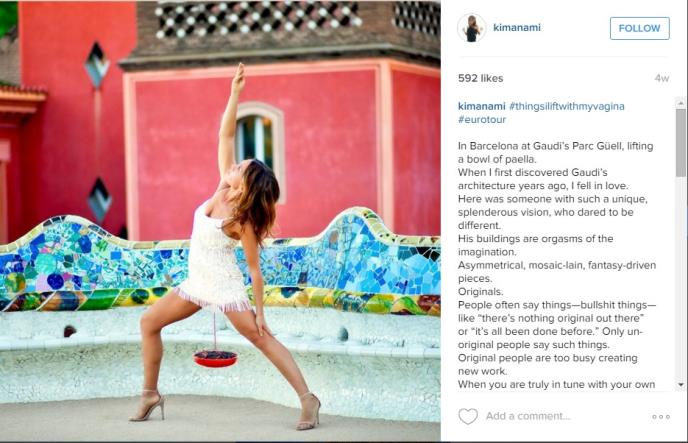
Task: Follow the kimanami account
Action: (x=640, y=28)
